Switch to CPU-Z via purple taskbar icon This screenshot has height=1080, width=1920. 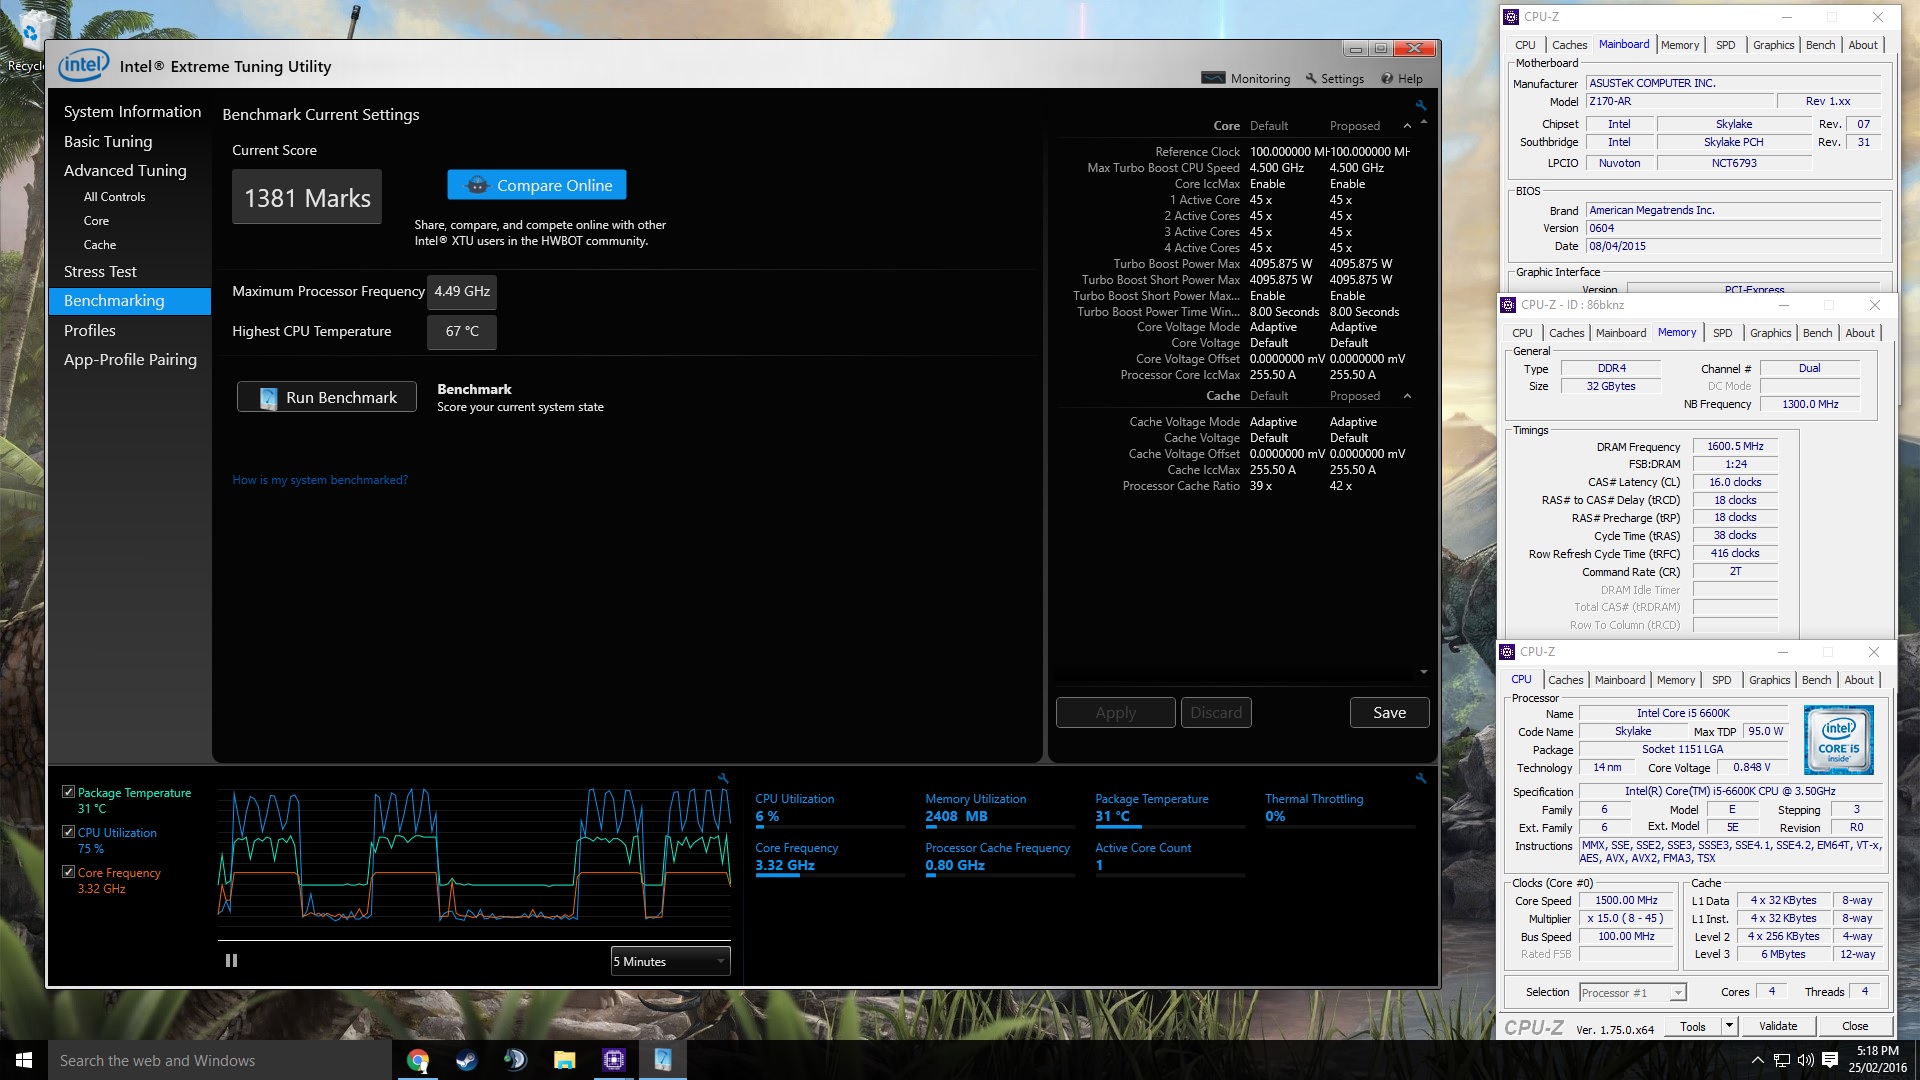tap(614, 1060)
